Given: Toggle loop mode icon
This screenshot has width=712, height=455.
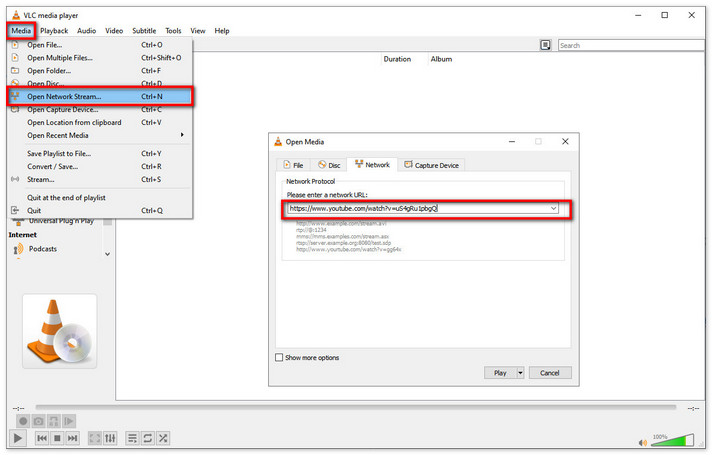Looking at the screenshot, I should 148,438.
